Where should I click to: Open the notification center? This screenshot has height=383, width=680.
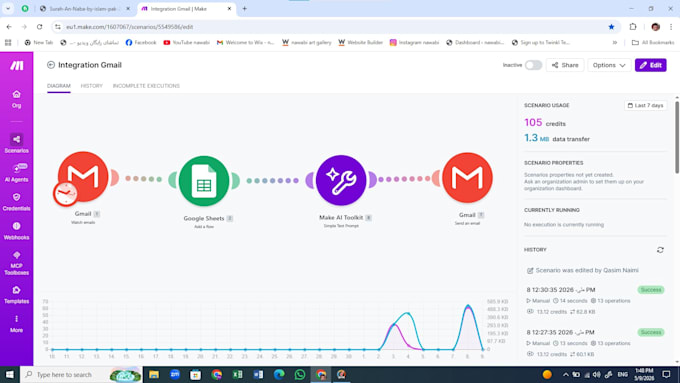(667, 374)
